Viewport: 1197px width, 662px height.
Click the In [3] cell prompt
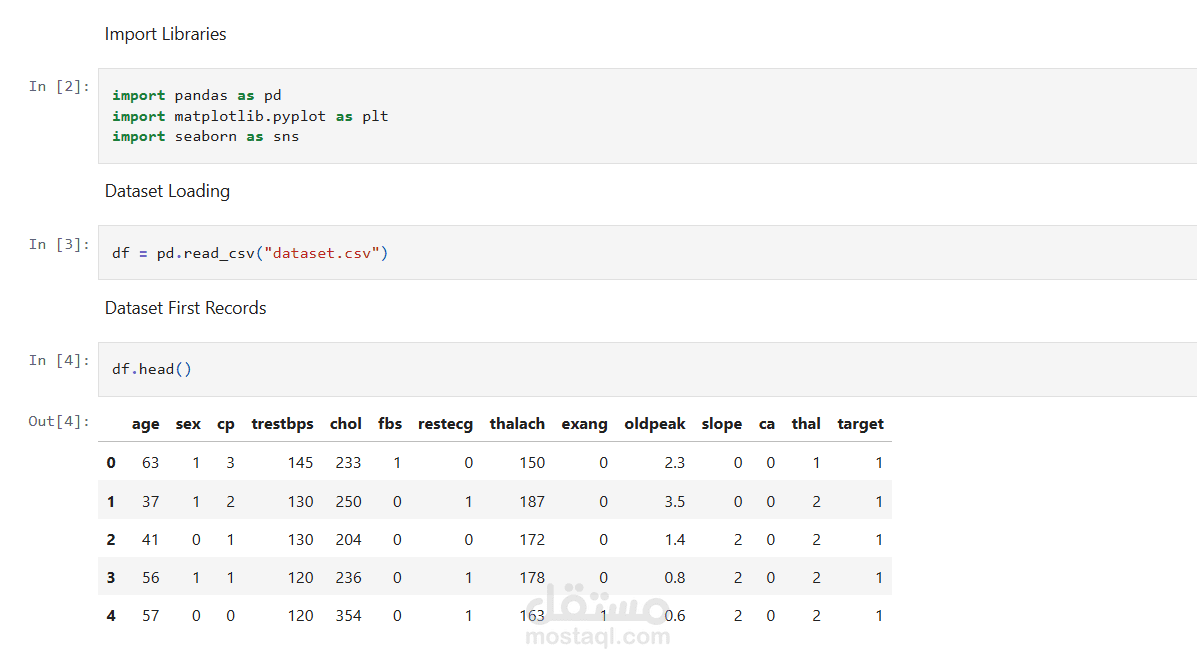pos(59,244)
